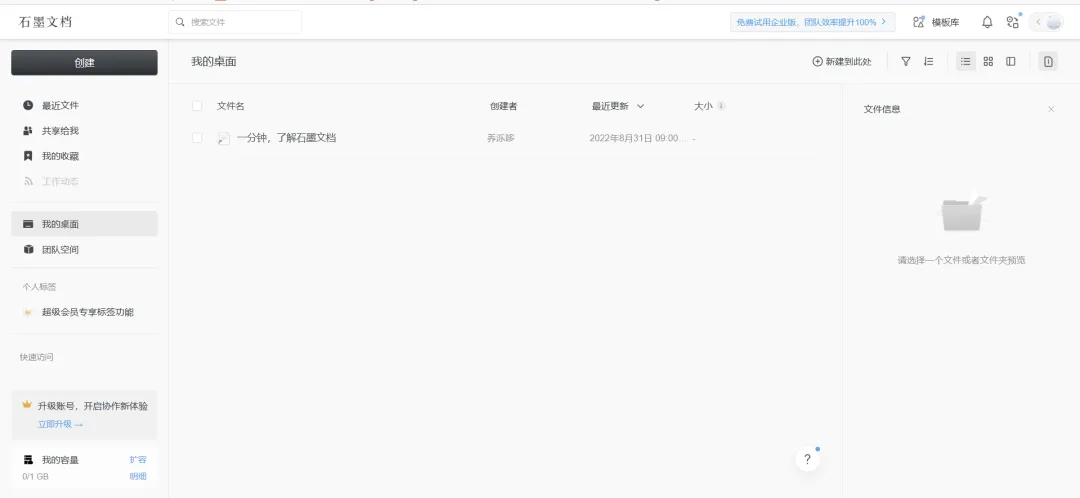1080x498 pixels.
Task: Open the notifications bell
Action: coord(987,22)
